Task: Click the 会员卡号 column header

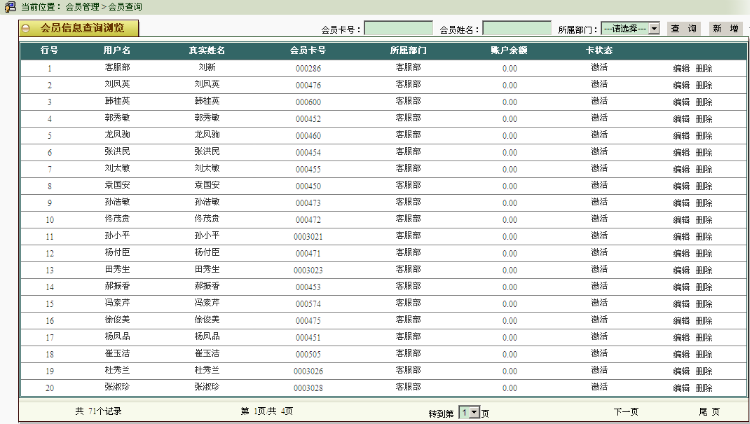Action: tap(308, 50)
